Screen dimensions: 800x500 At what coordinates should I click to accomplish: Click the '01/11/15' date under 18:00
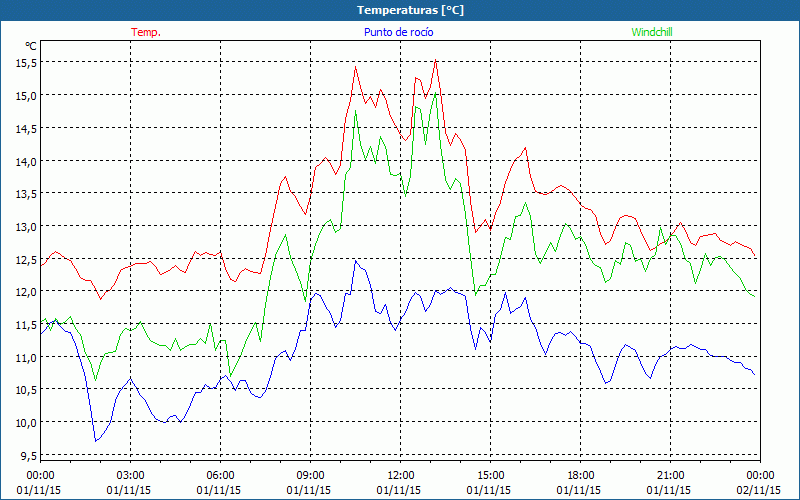pos(579,490)
